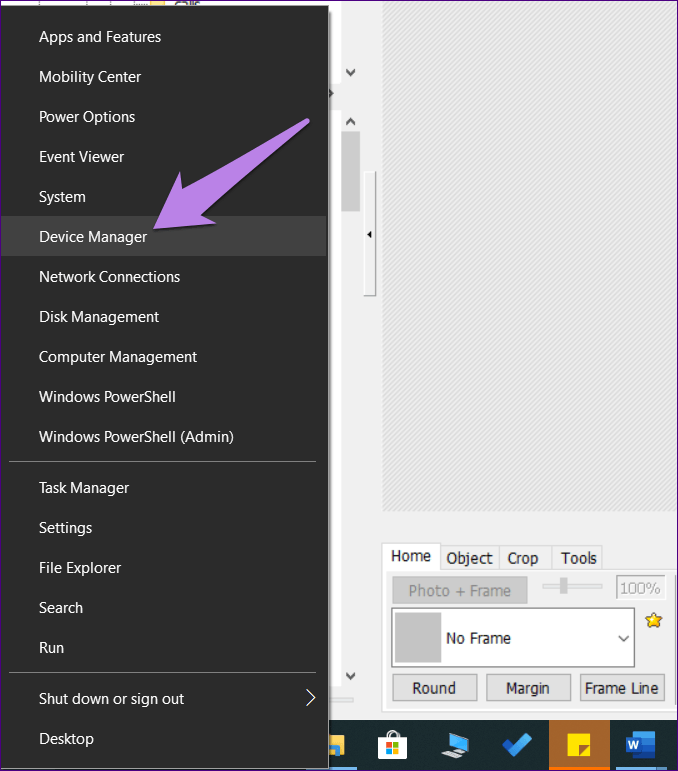Image resolution: width=678 pixels, height=771 pixels.
Task: Switch to the Object tab
Action: 469,558
